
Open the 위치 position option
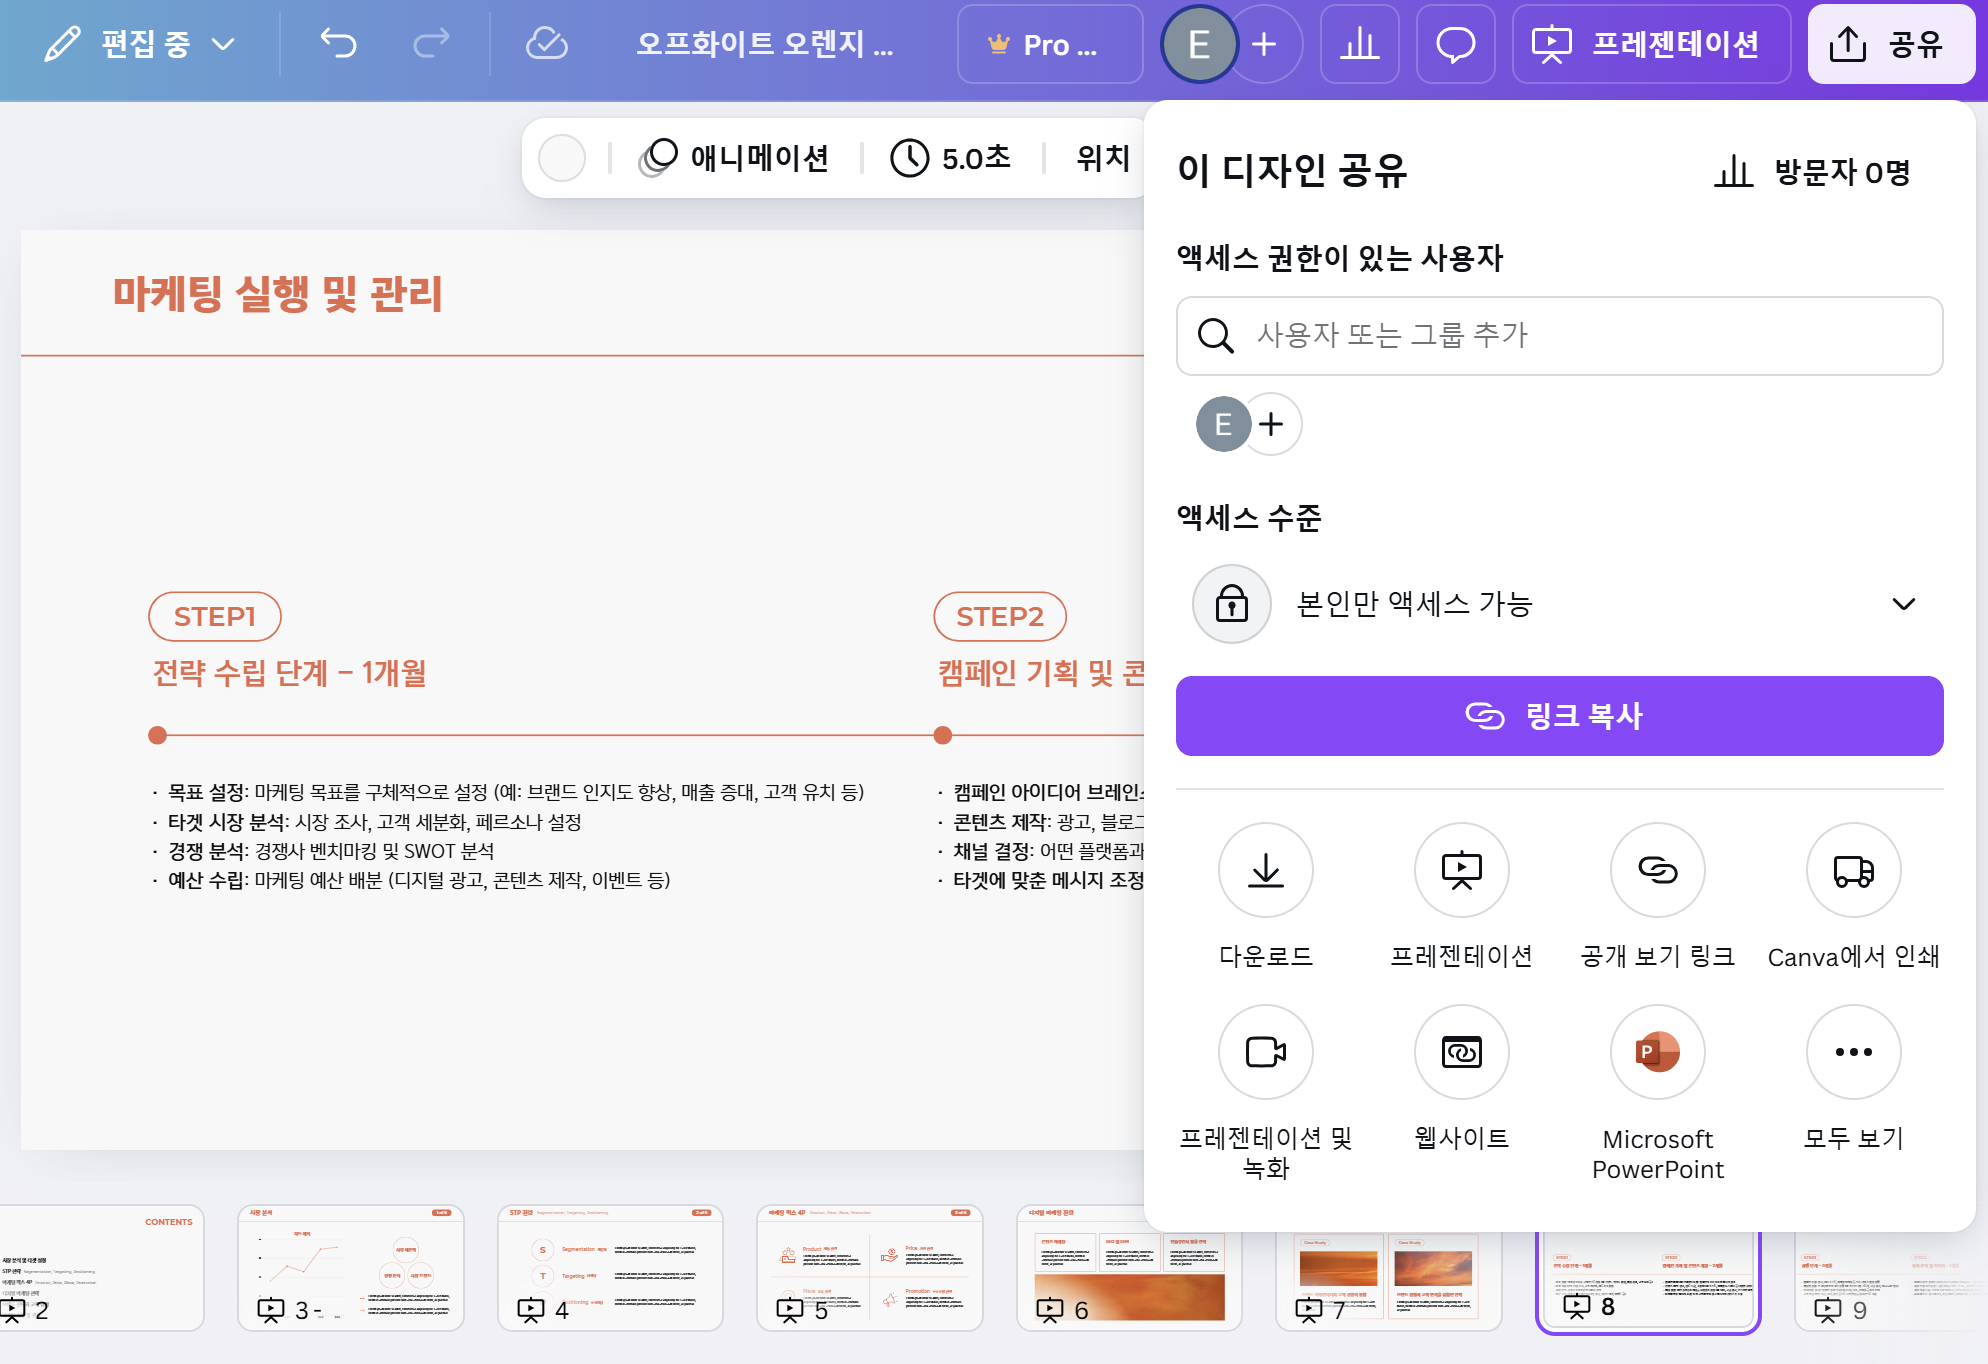[1102, 158]
